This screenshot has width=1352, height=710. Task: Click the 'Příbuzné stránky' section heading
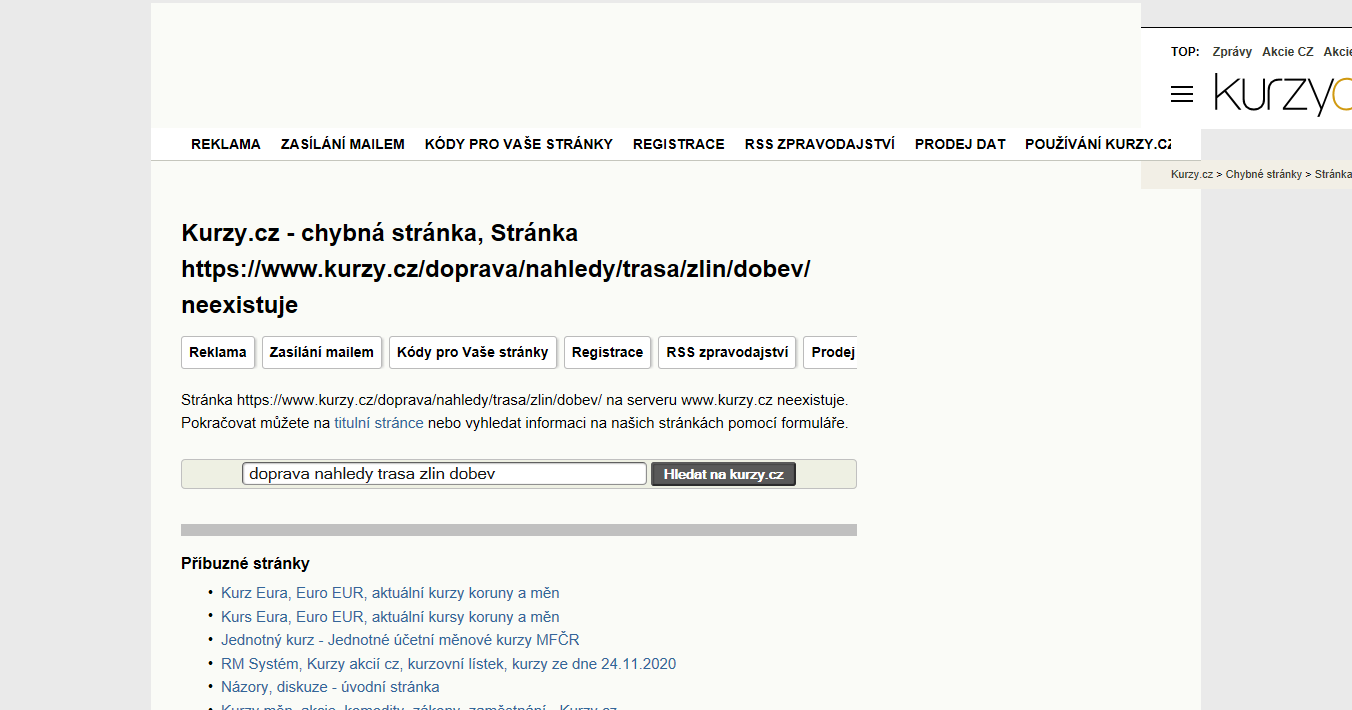246,563
